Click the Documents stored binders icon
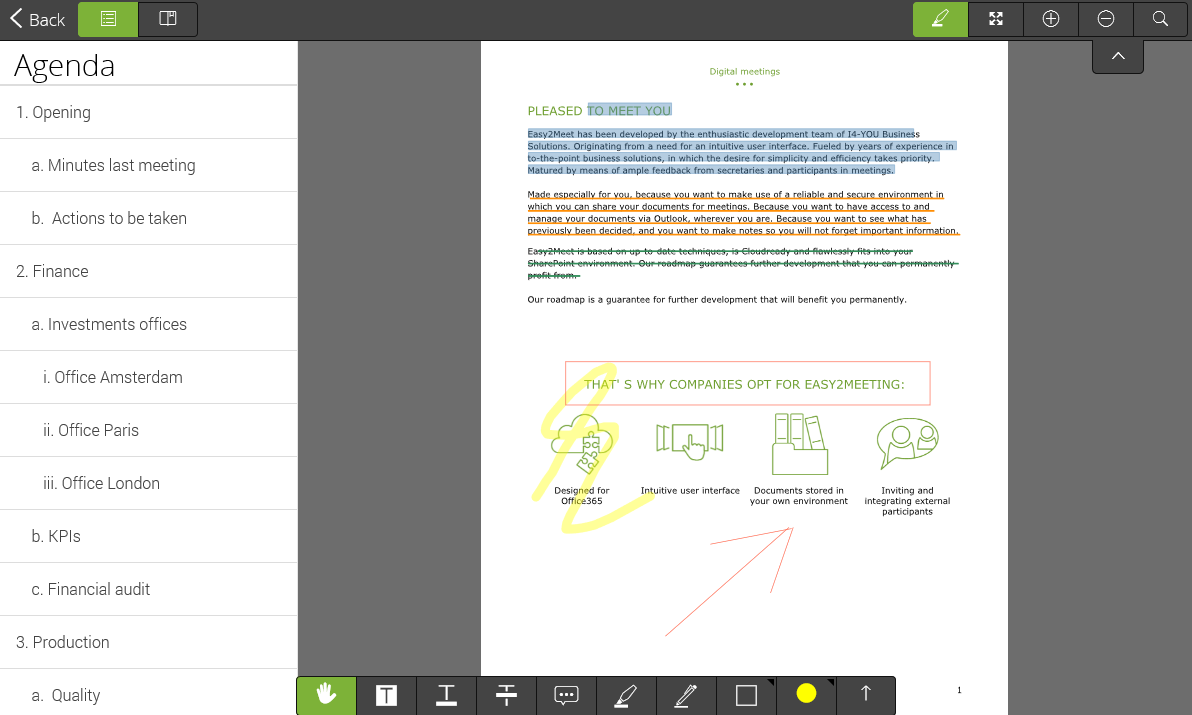Image resolution: width=1192 pixels, height=715 pixels. coord(800,444)
